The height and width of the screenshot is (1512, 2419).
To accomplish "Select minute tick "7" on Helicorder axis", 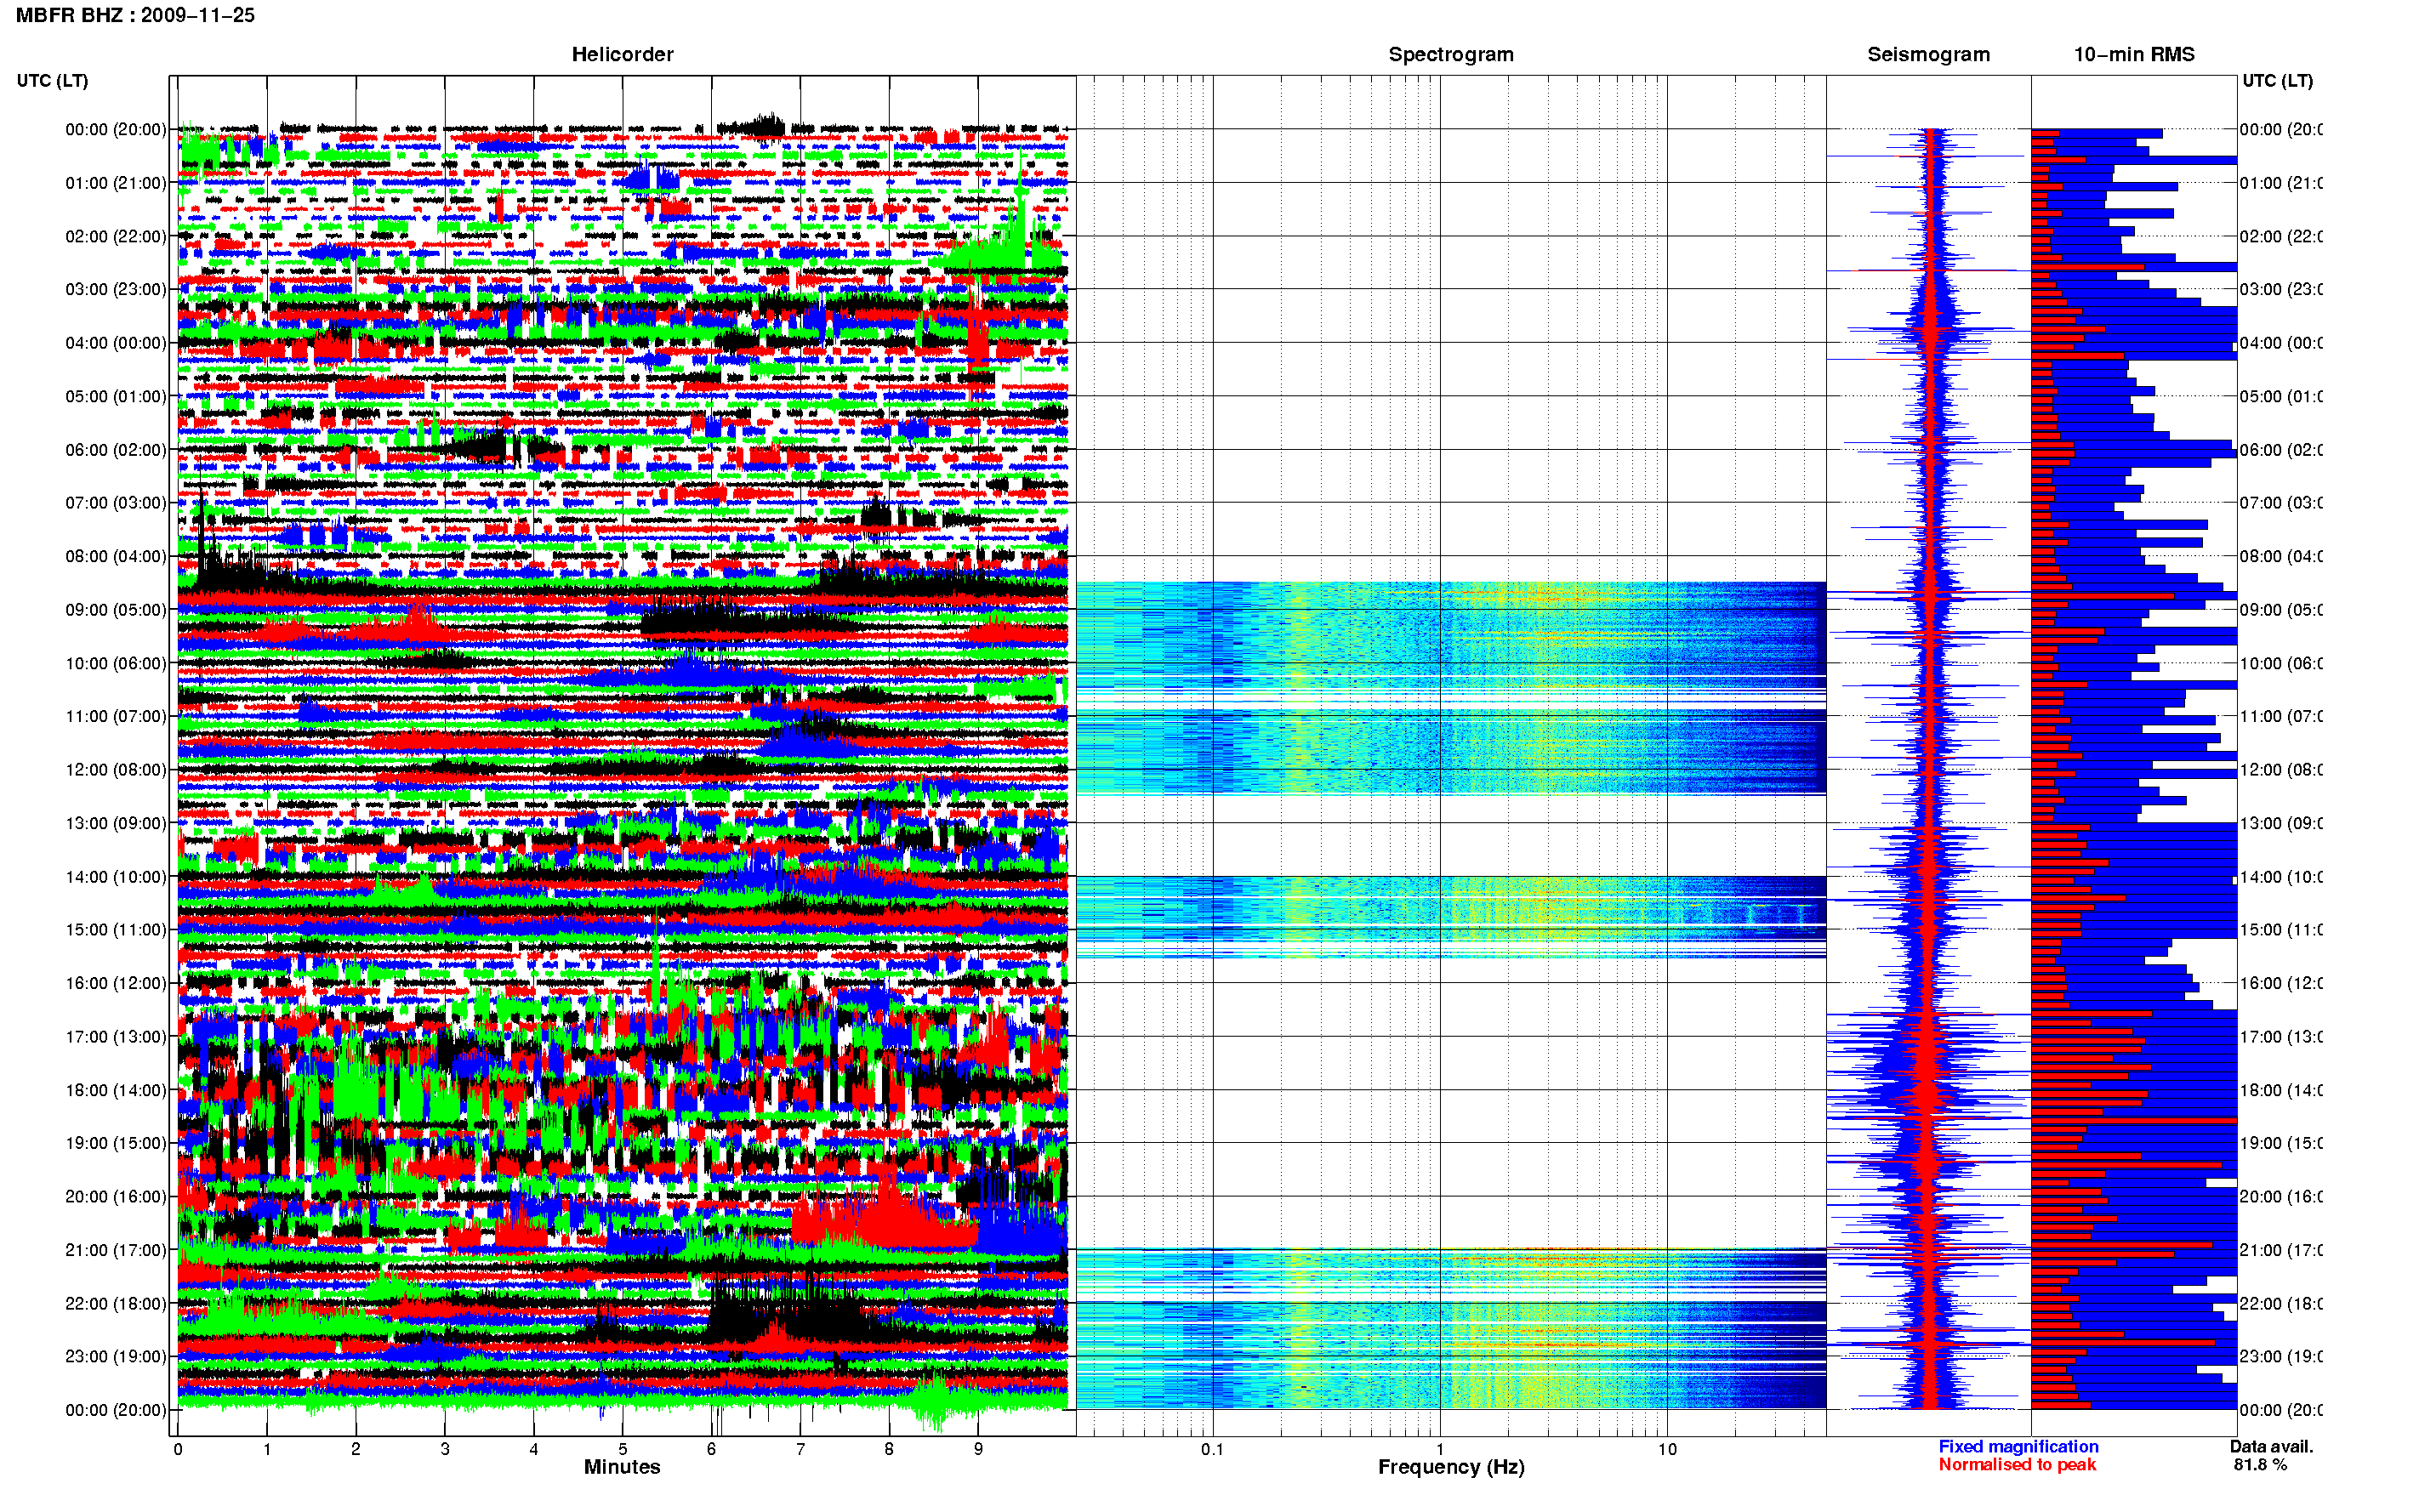I will click(800, 1449).
